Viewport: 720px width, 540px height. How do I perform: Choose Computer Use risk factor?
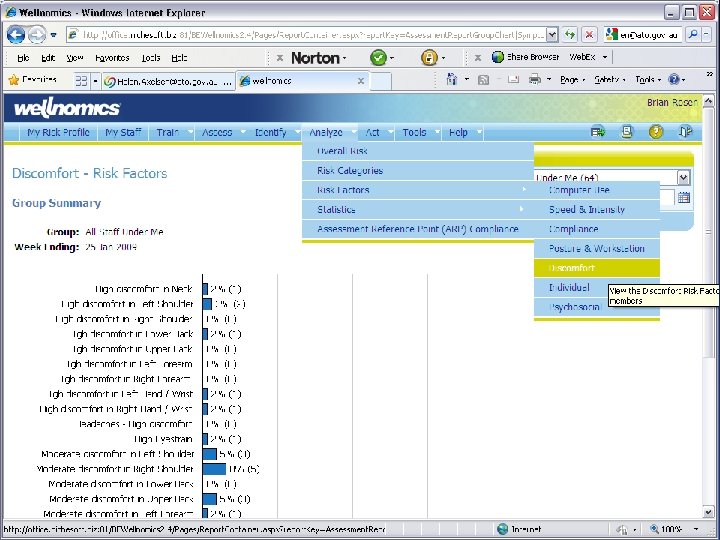(596, 190)
